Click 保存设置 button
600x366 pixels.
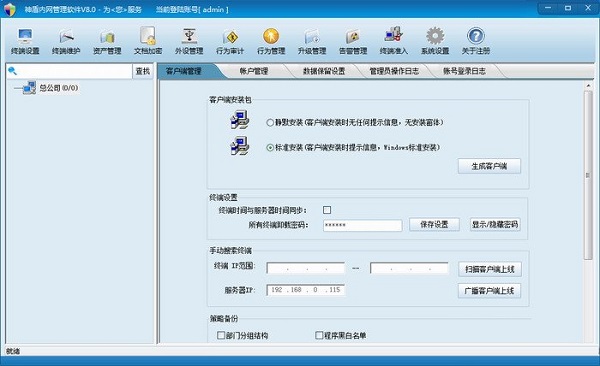point(434,224)
